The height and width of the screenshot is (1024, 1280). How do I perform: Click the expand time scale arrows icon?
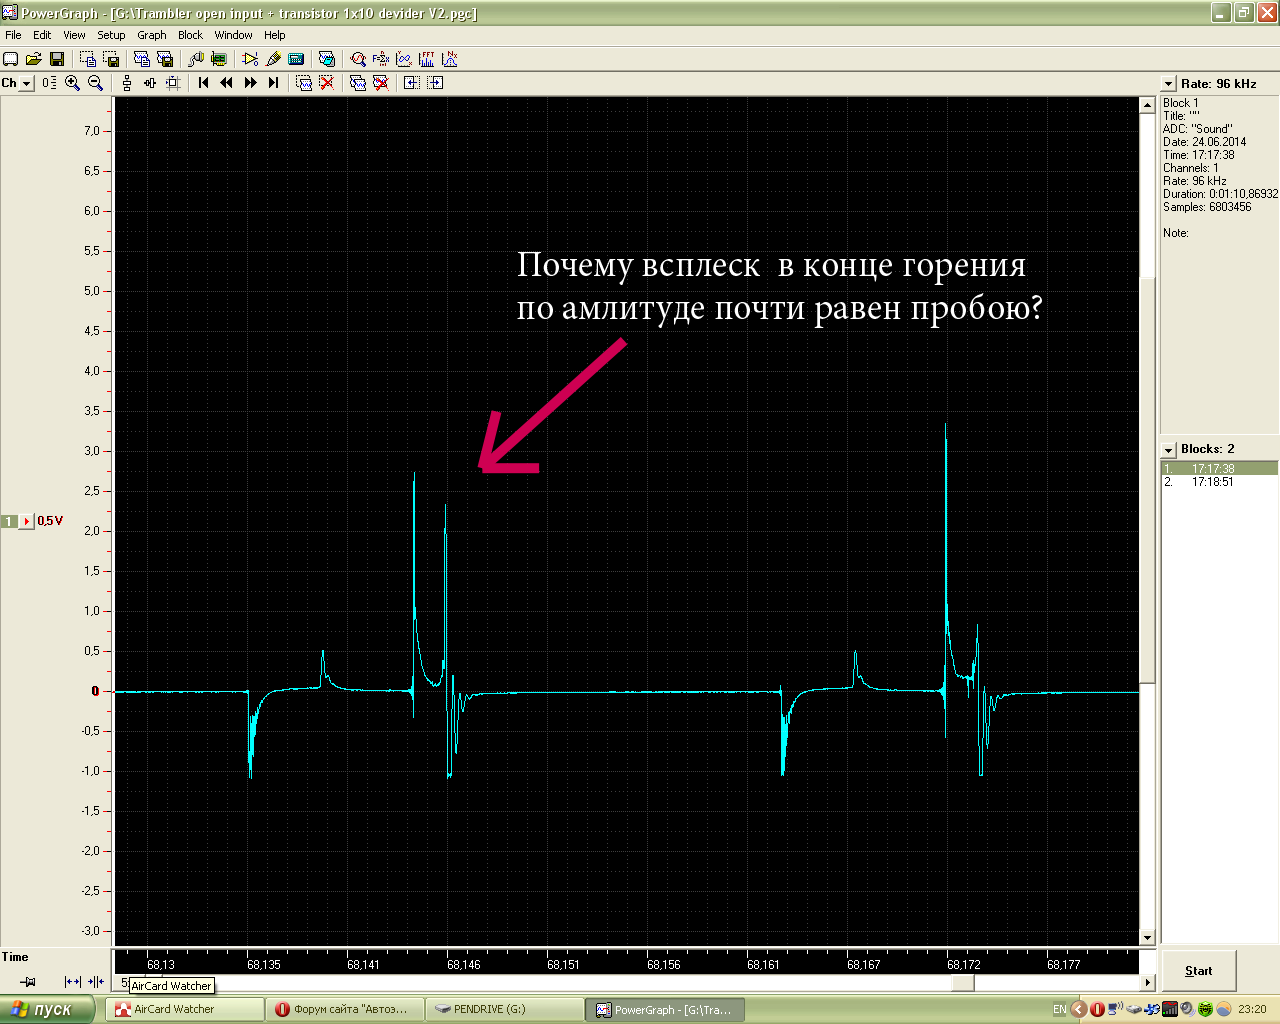tap(73, 982)
